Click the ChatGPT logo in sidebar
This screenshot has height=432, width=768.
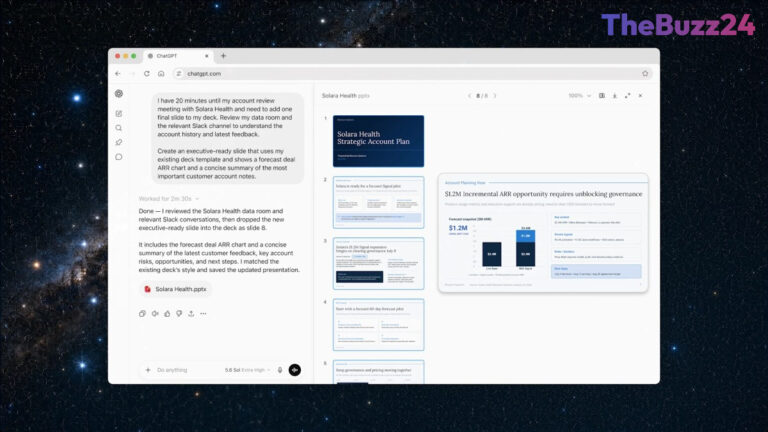(119, 94)
